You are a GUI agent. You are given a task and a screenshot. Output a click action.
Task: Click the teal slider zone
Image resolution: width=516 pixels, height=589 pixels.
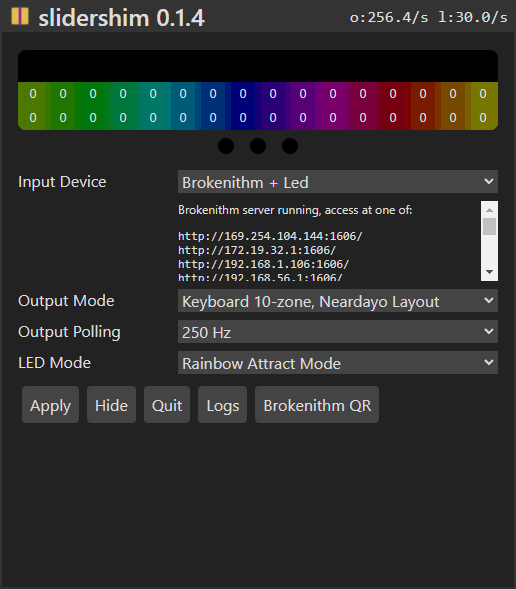point(153,106)
